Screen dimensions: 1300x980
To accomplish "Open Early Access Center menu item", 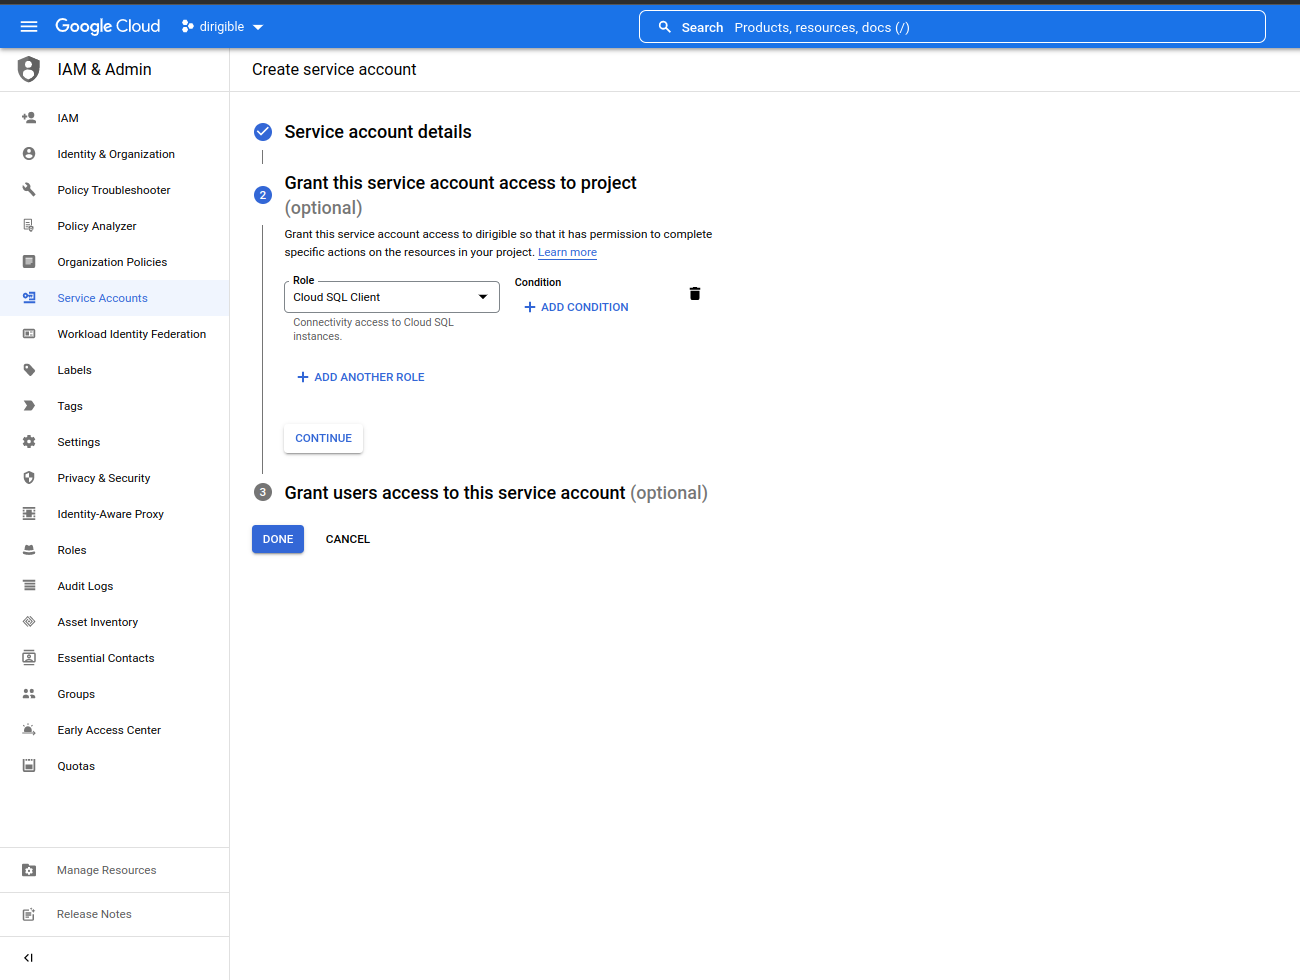I will [x=115, y=730].
